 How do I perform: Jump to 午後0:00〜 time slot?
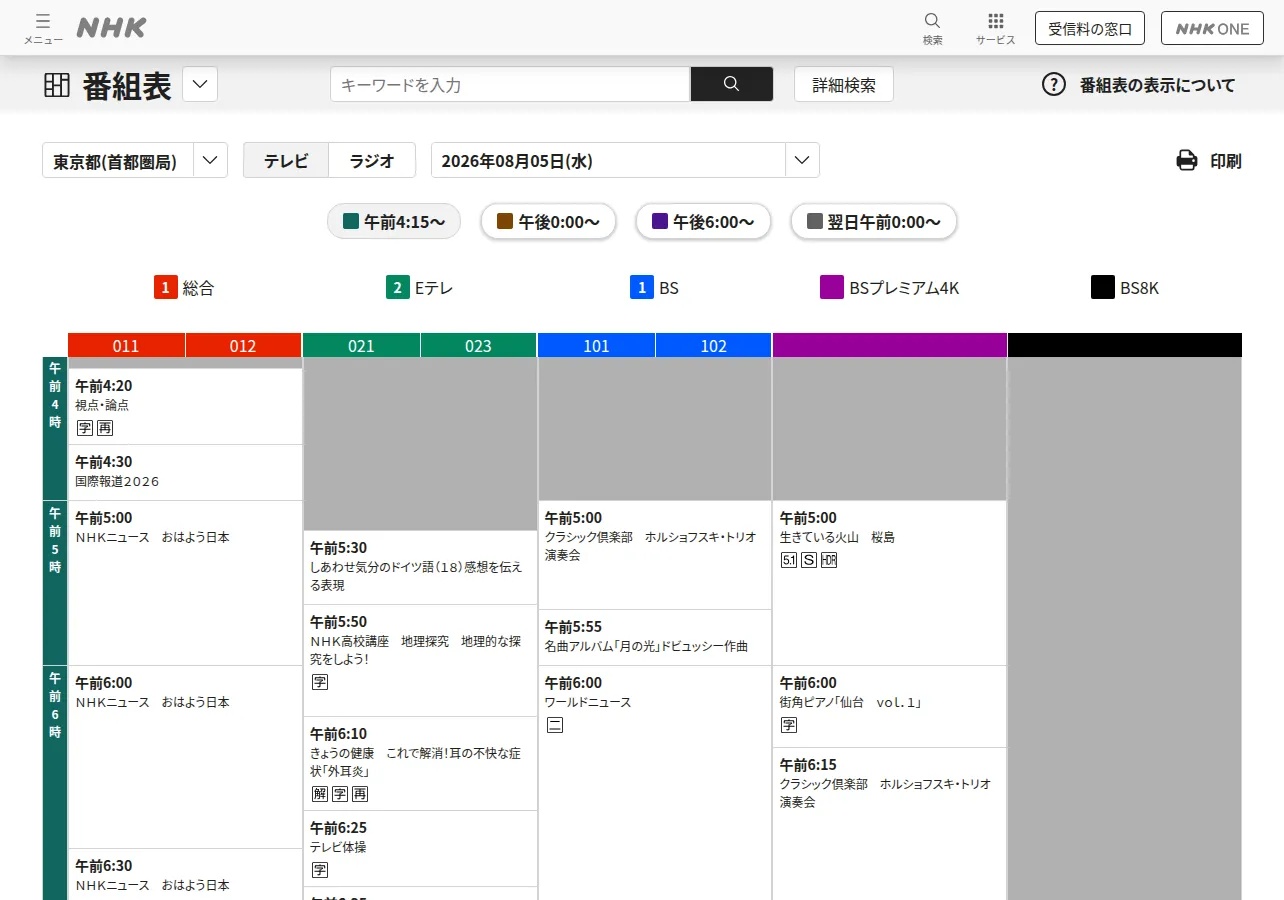(548, 221)
